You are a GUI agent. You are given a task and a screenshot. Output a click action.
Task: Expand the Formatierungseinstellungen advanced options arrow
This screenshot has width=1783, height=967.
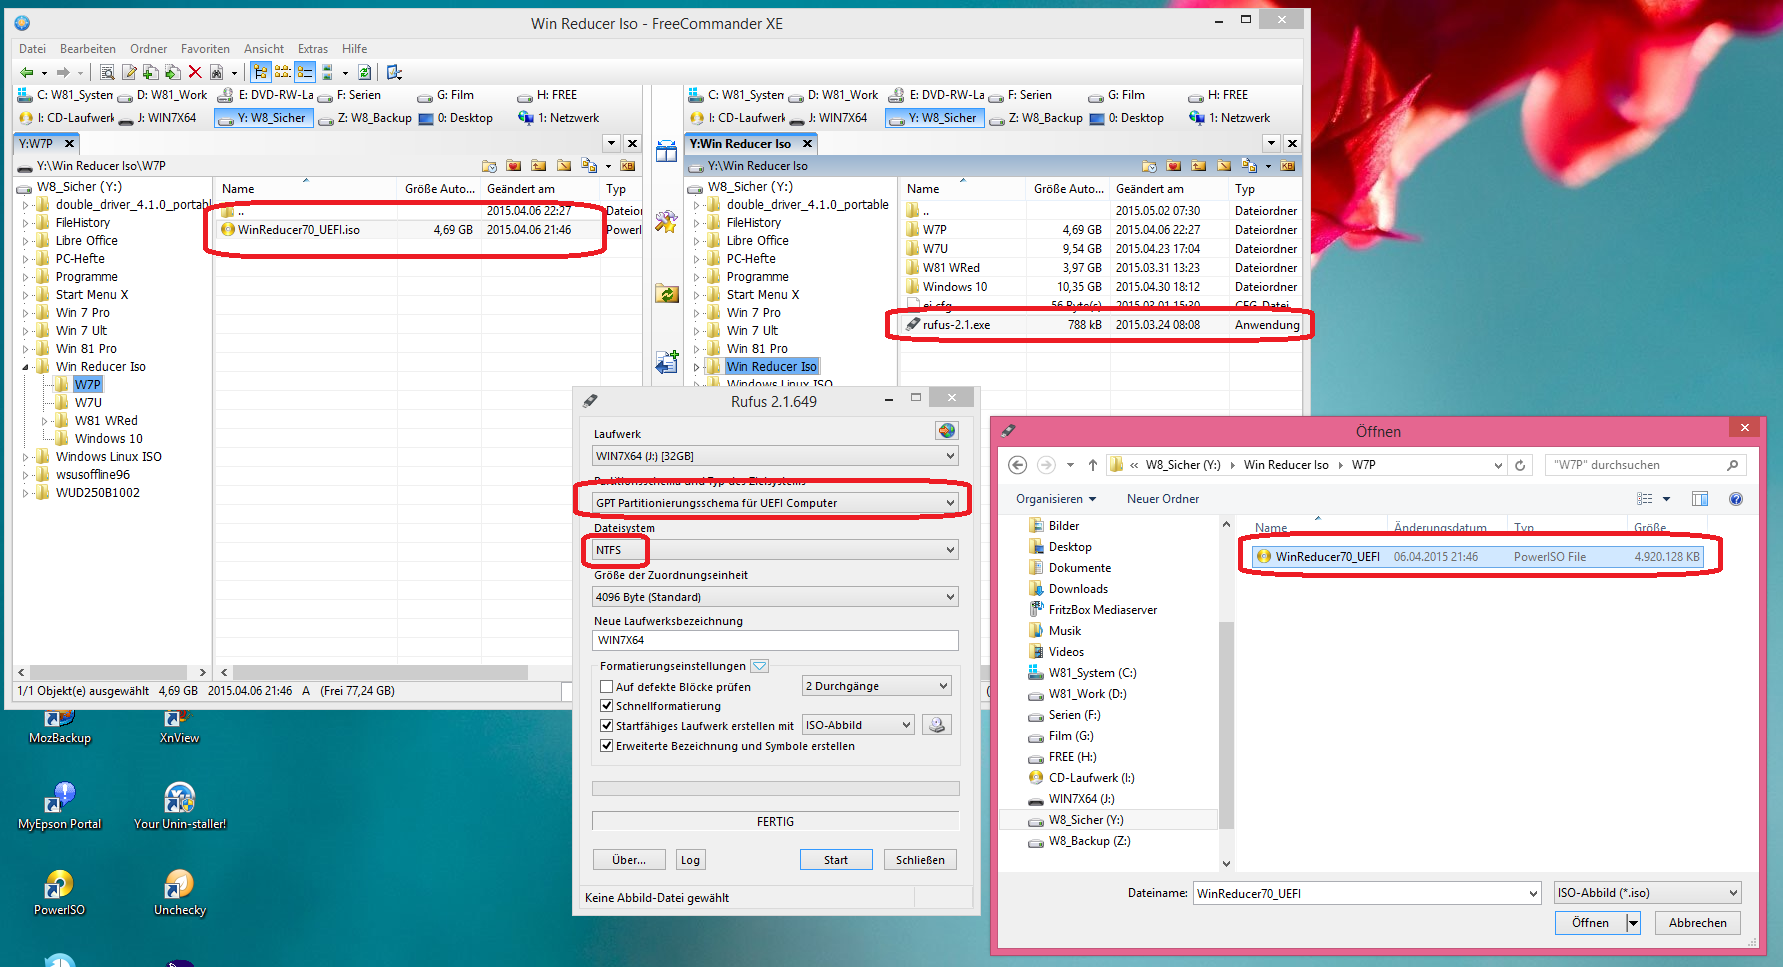(x=759, y=666)
